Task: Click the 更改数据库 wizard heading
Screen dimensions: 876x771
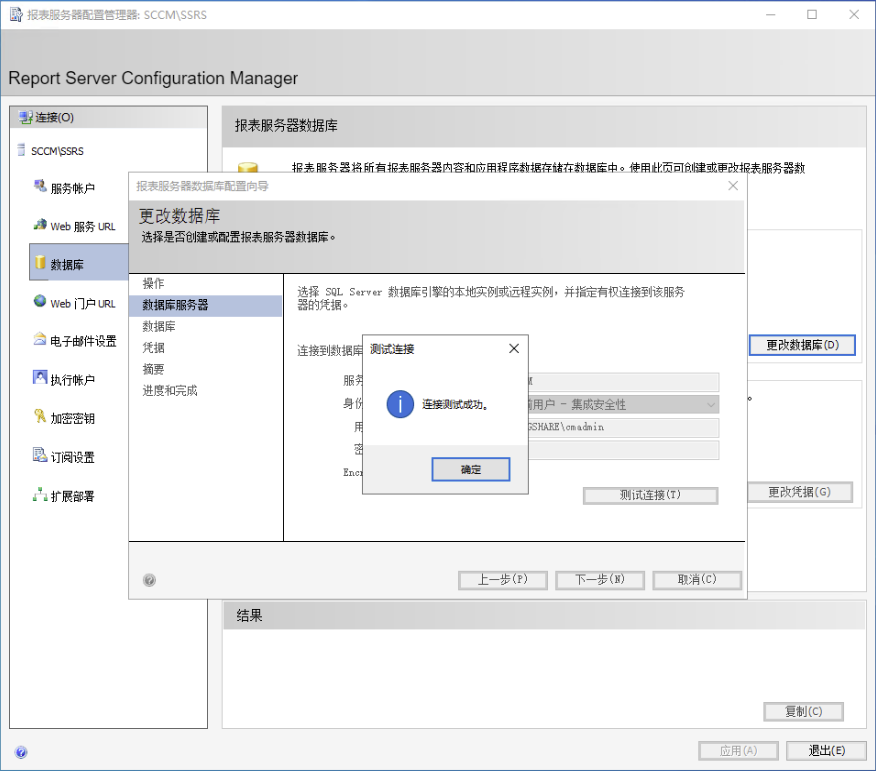Action: (x=179, y=216)
